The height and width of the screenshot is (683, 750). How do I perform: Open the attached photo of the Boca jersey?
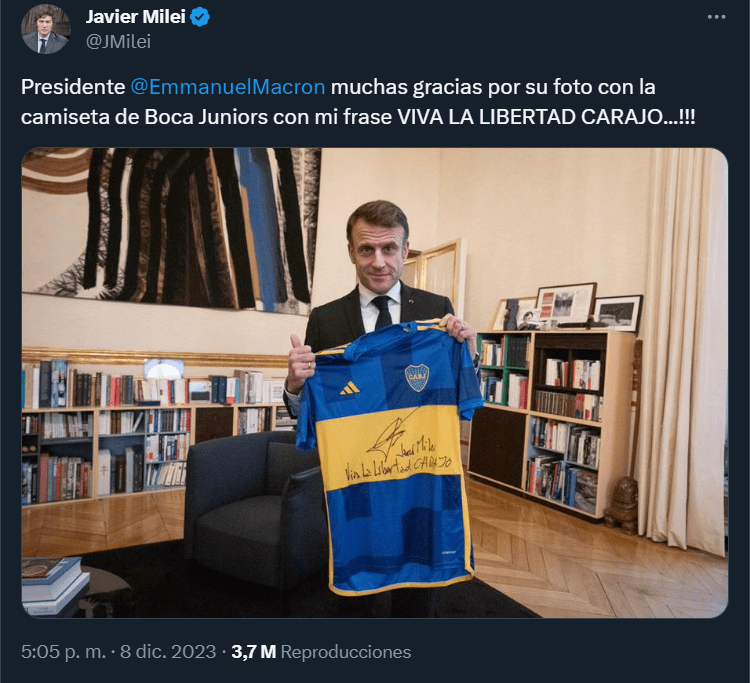tap(375, 383)
